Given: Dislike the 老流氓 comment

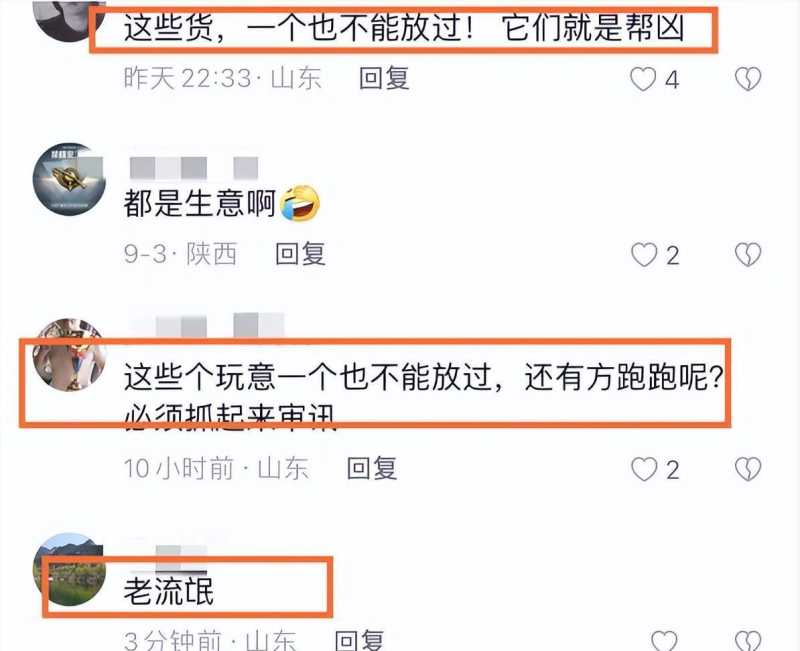Looking at the screenshot, I should pyautogui.click(x=748, y=641).
